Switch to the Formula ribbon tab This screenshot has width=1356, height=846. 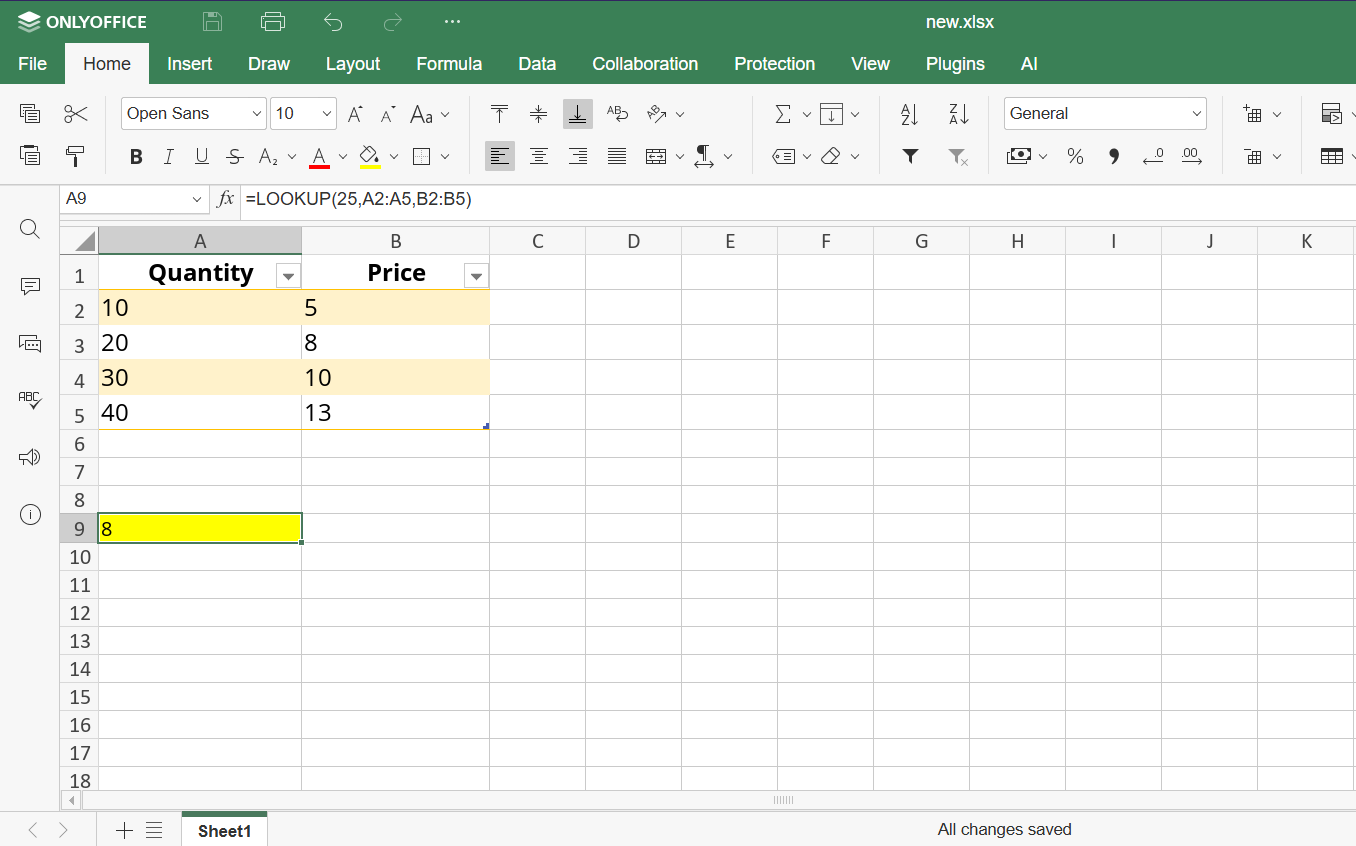tap(449, 63)
